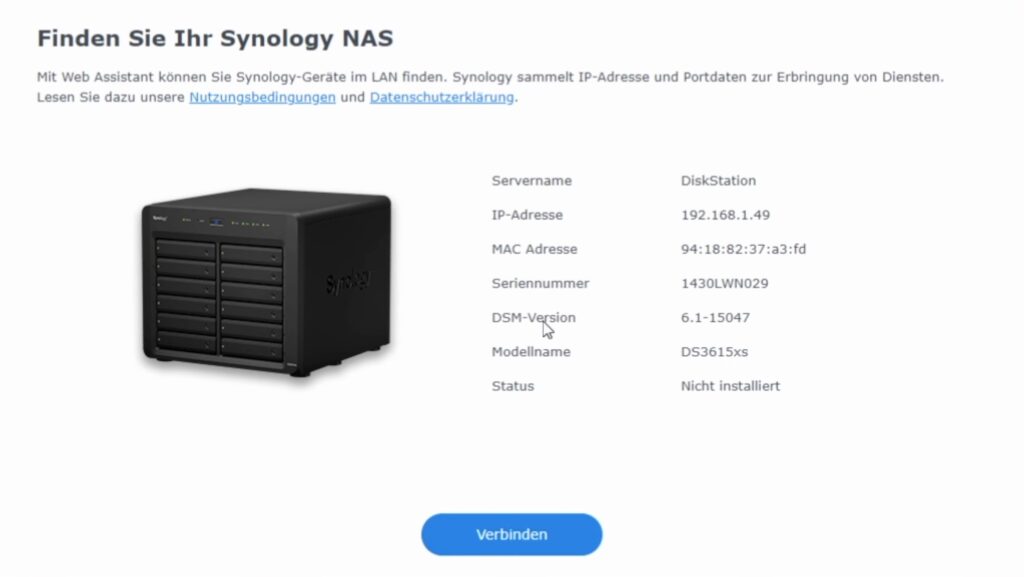The width and height of the screenshot is (1024, 577).
Task: Select the IP address 192.168.1.49
Action: click(x=725, y=215)
